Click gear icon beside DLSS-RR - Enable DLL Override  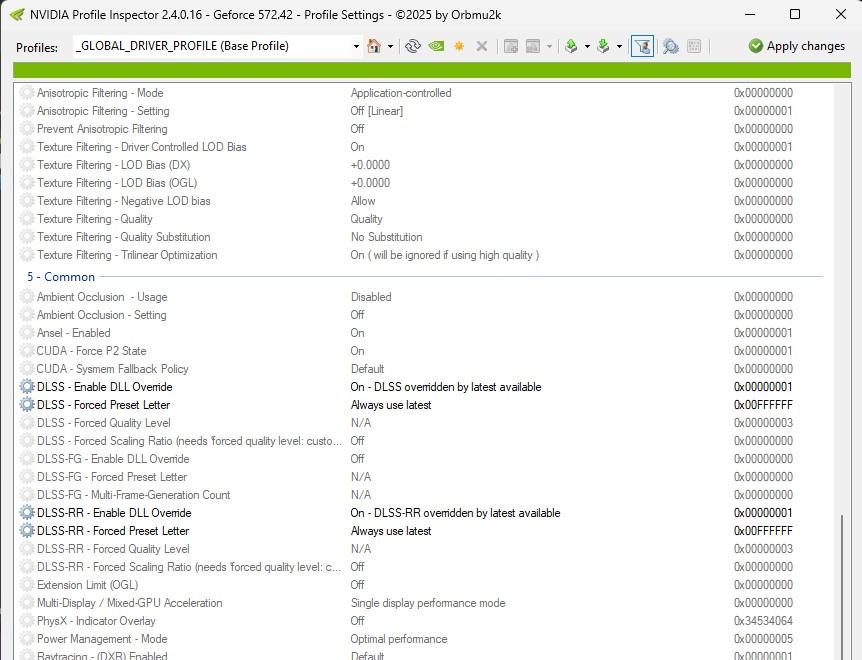[27, 513]
